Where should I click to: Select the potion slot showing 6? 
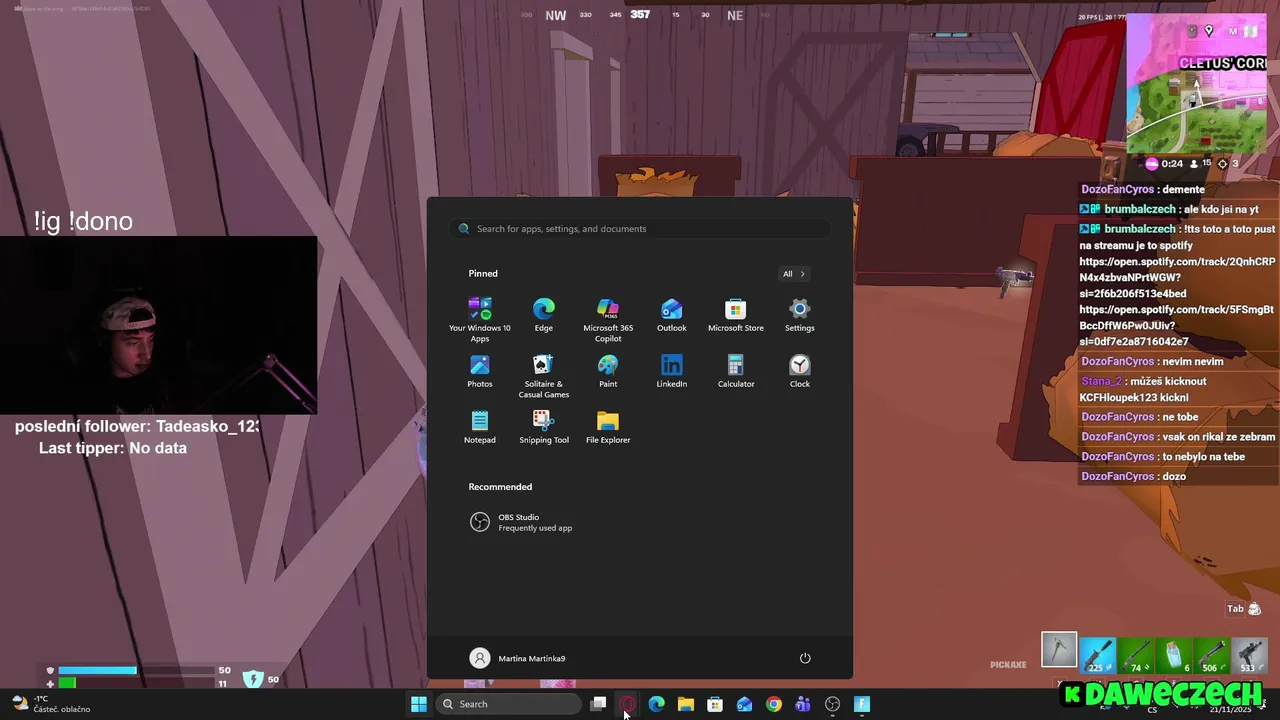pos(1173,654)
